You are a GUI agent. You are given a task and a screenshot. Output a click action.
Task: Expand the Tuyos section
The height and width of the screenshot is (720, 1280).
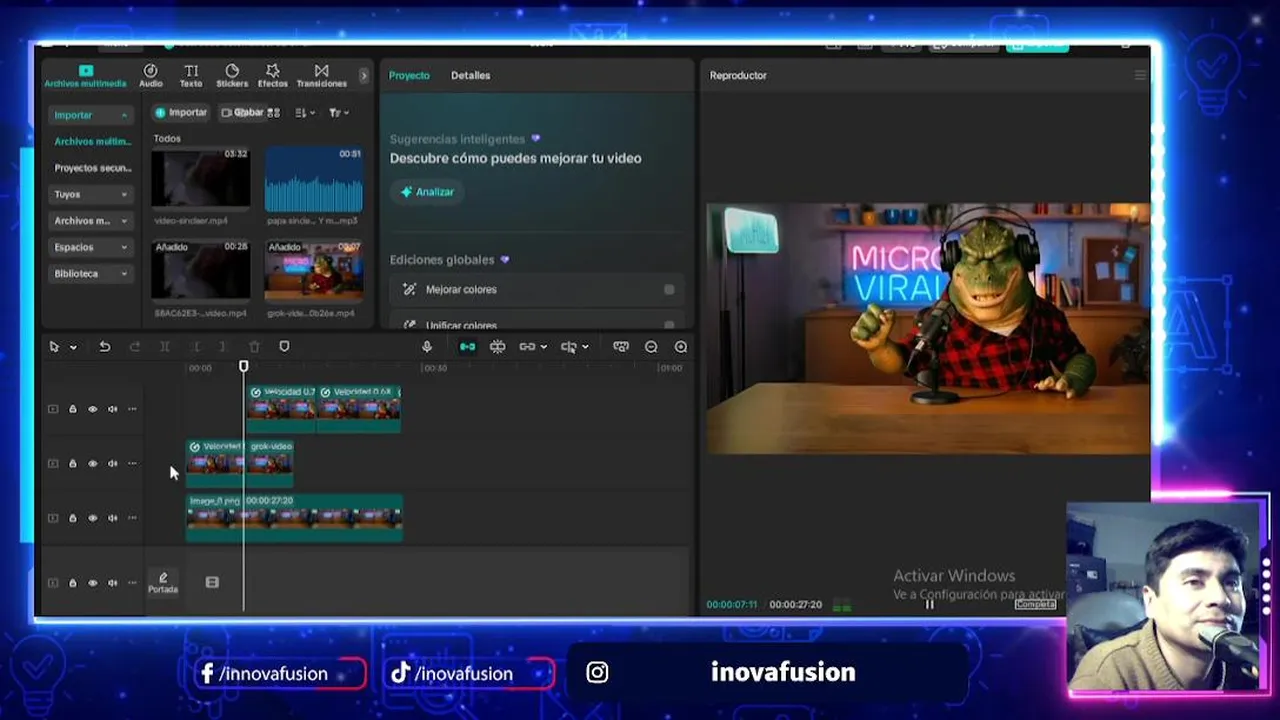pos(124,195)
